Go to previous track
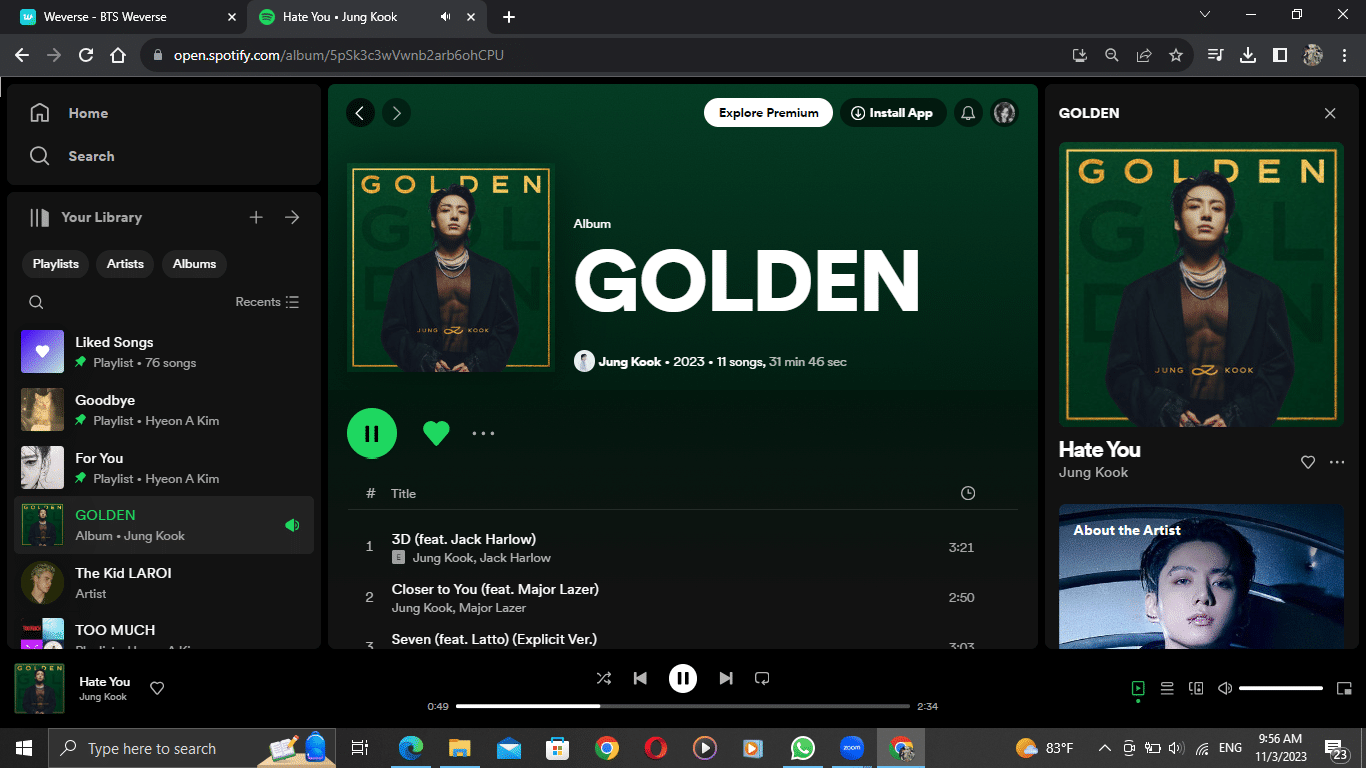 pyautogui.click(x=640, y=678)
